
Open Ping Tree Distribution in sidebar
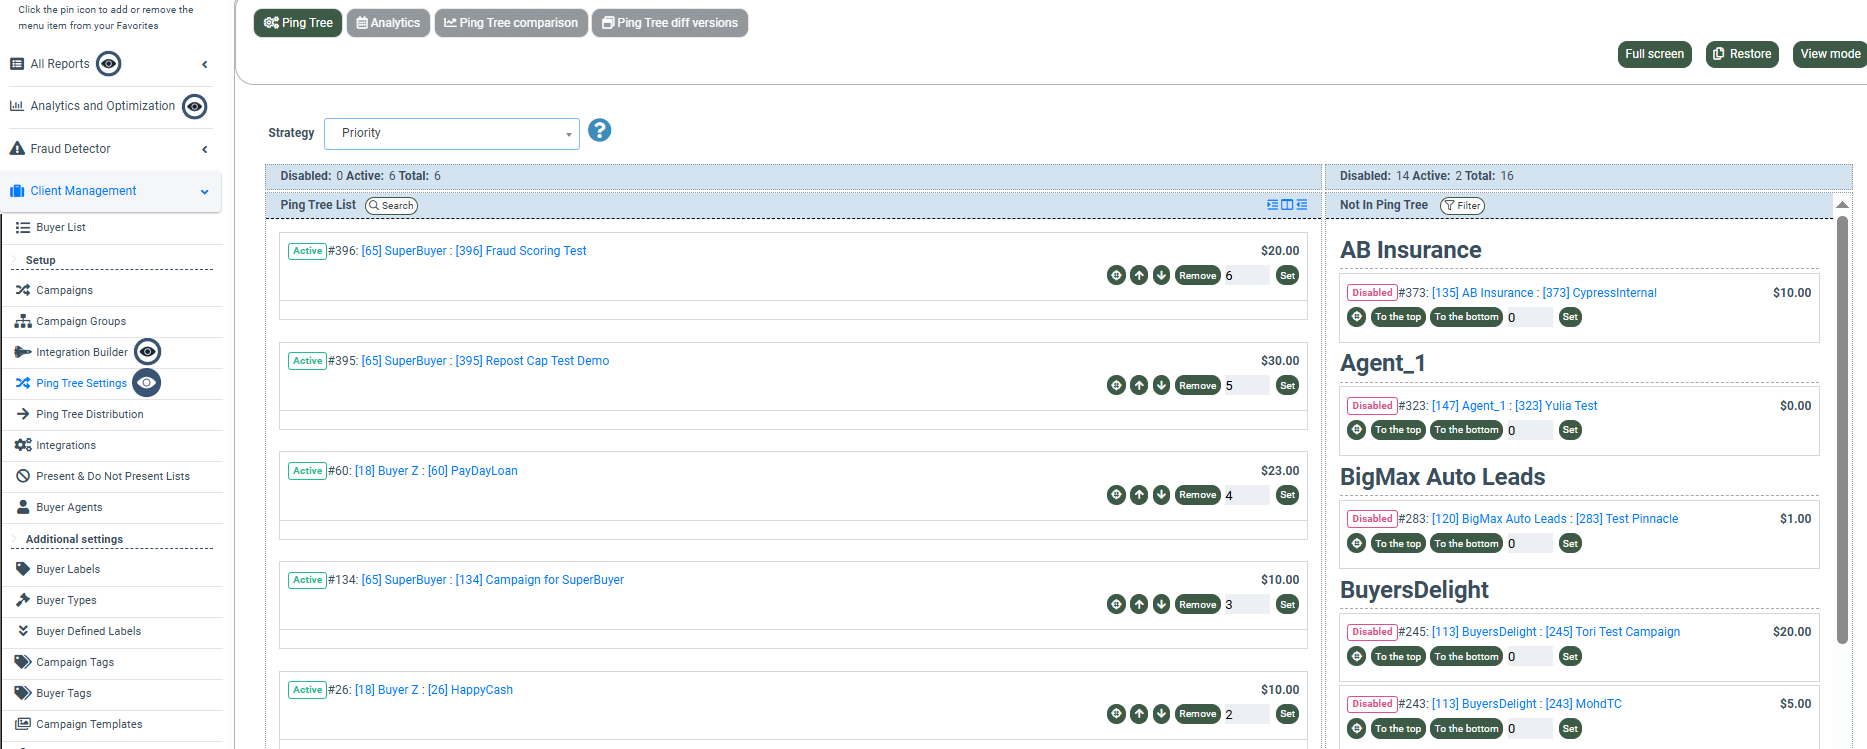point(90,414)
